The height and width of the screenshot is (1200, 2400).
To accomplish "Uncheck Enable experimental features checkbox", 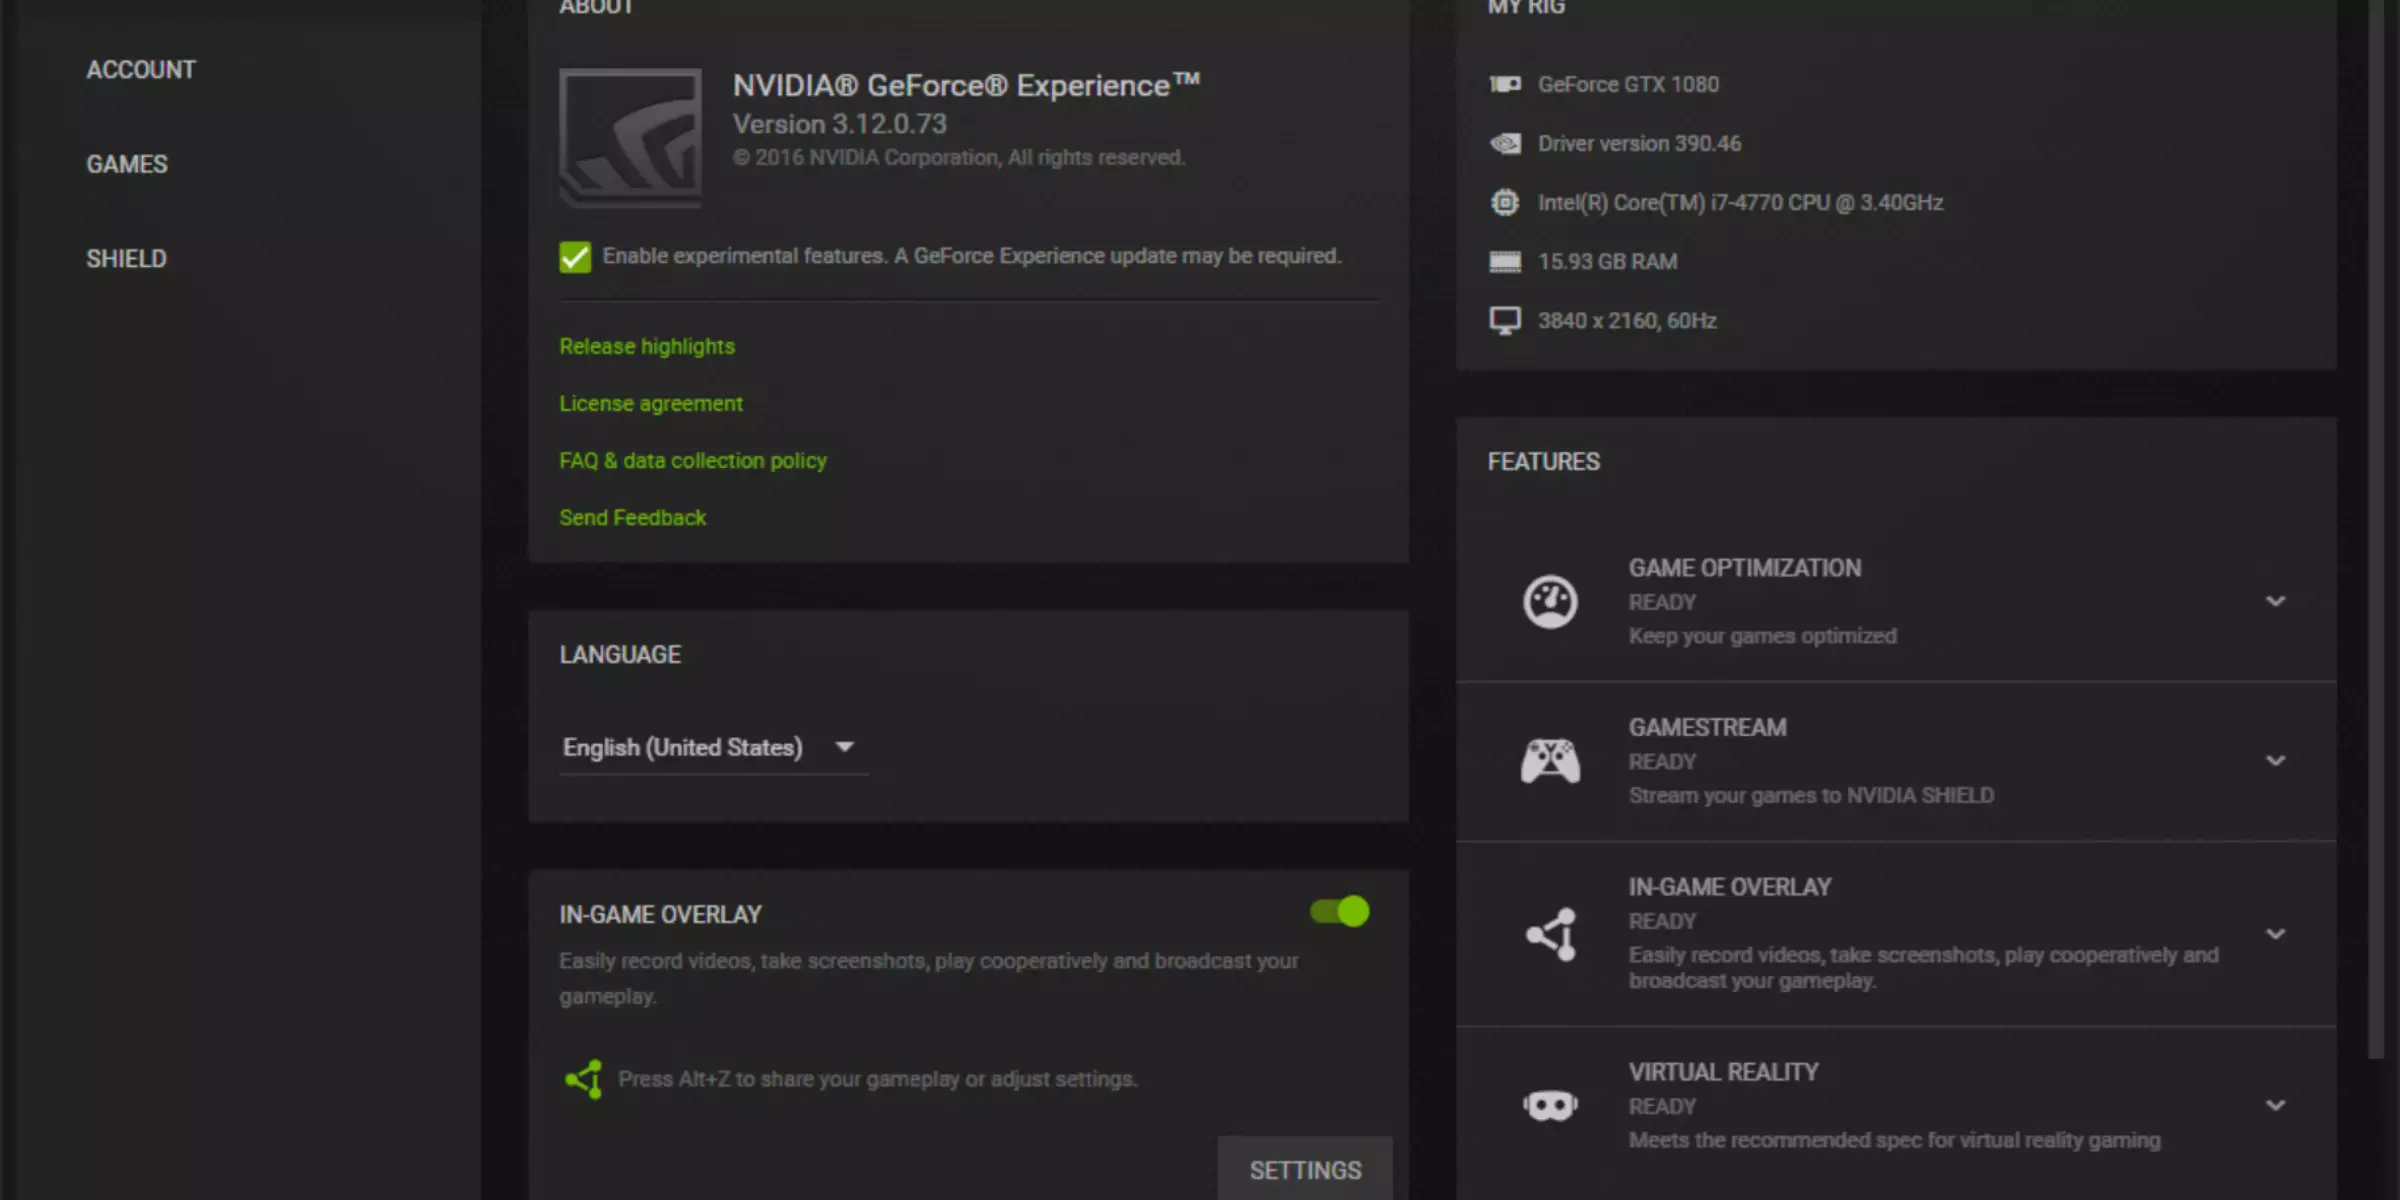I will pyautogui.click(x=575, y=257).
